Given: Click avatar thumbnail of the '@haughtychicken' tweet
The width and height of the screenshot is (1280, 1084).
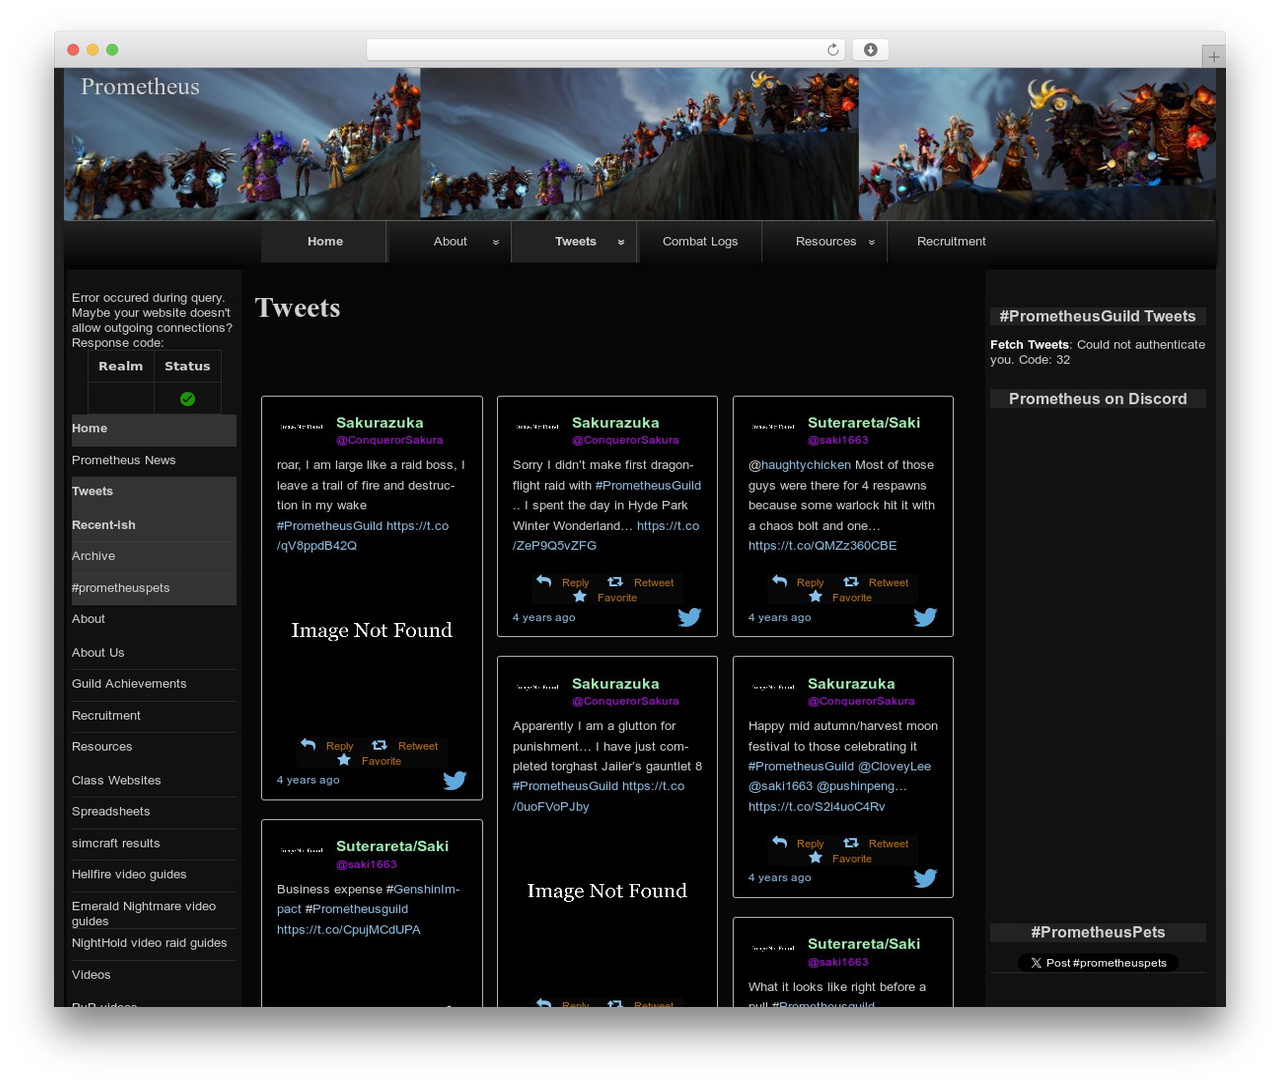Looking at the screenshot, I should [774, 427].
